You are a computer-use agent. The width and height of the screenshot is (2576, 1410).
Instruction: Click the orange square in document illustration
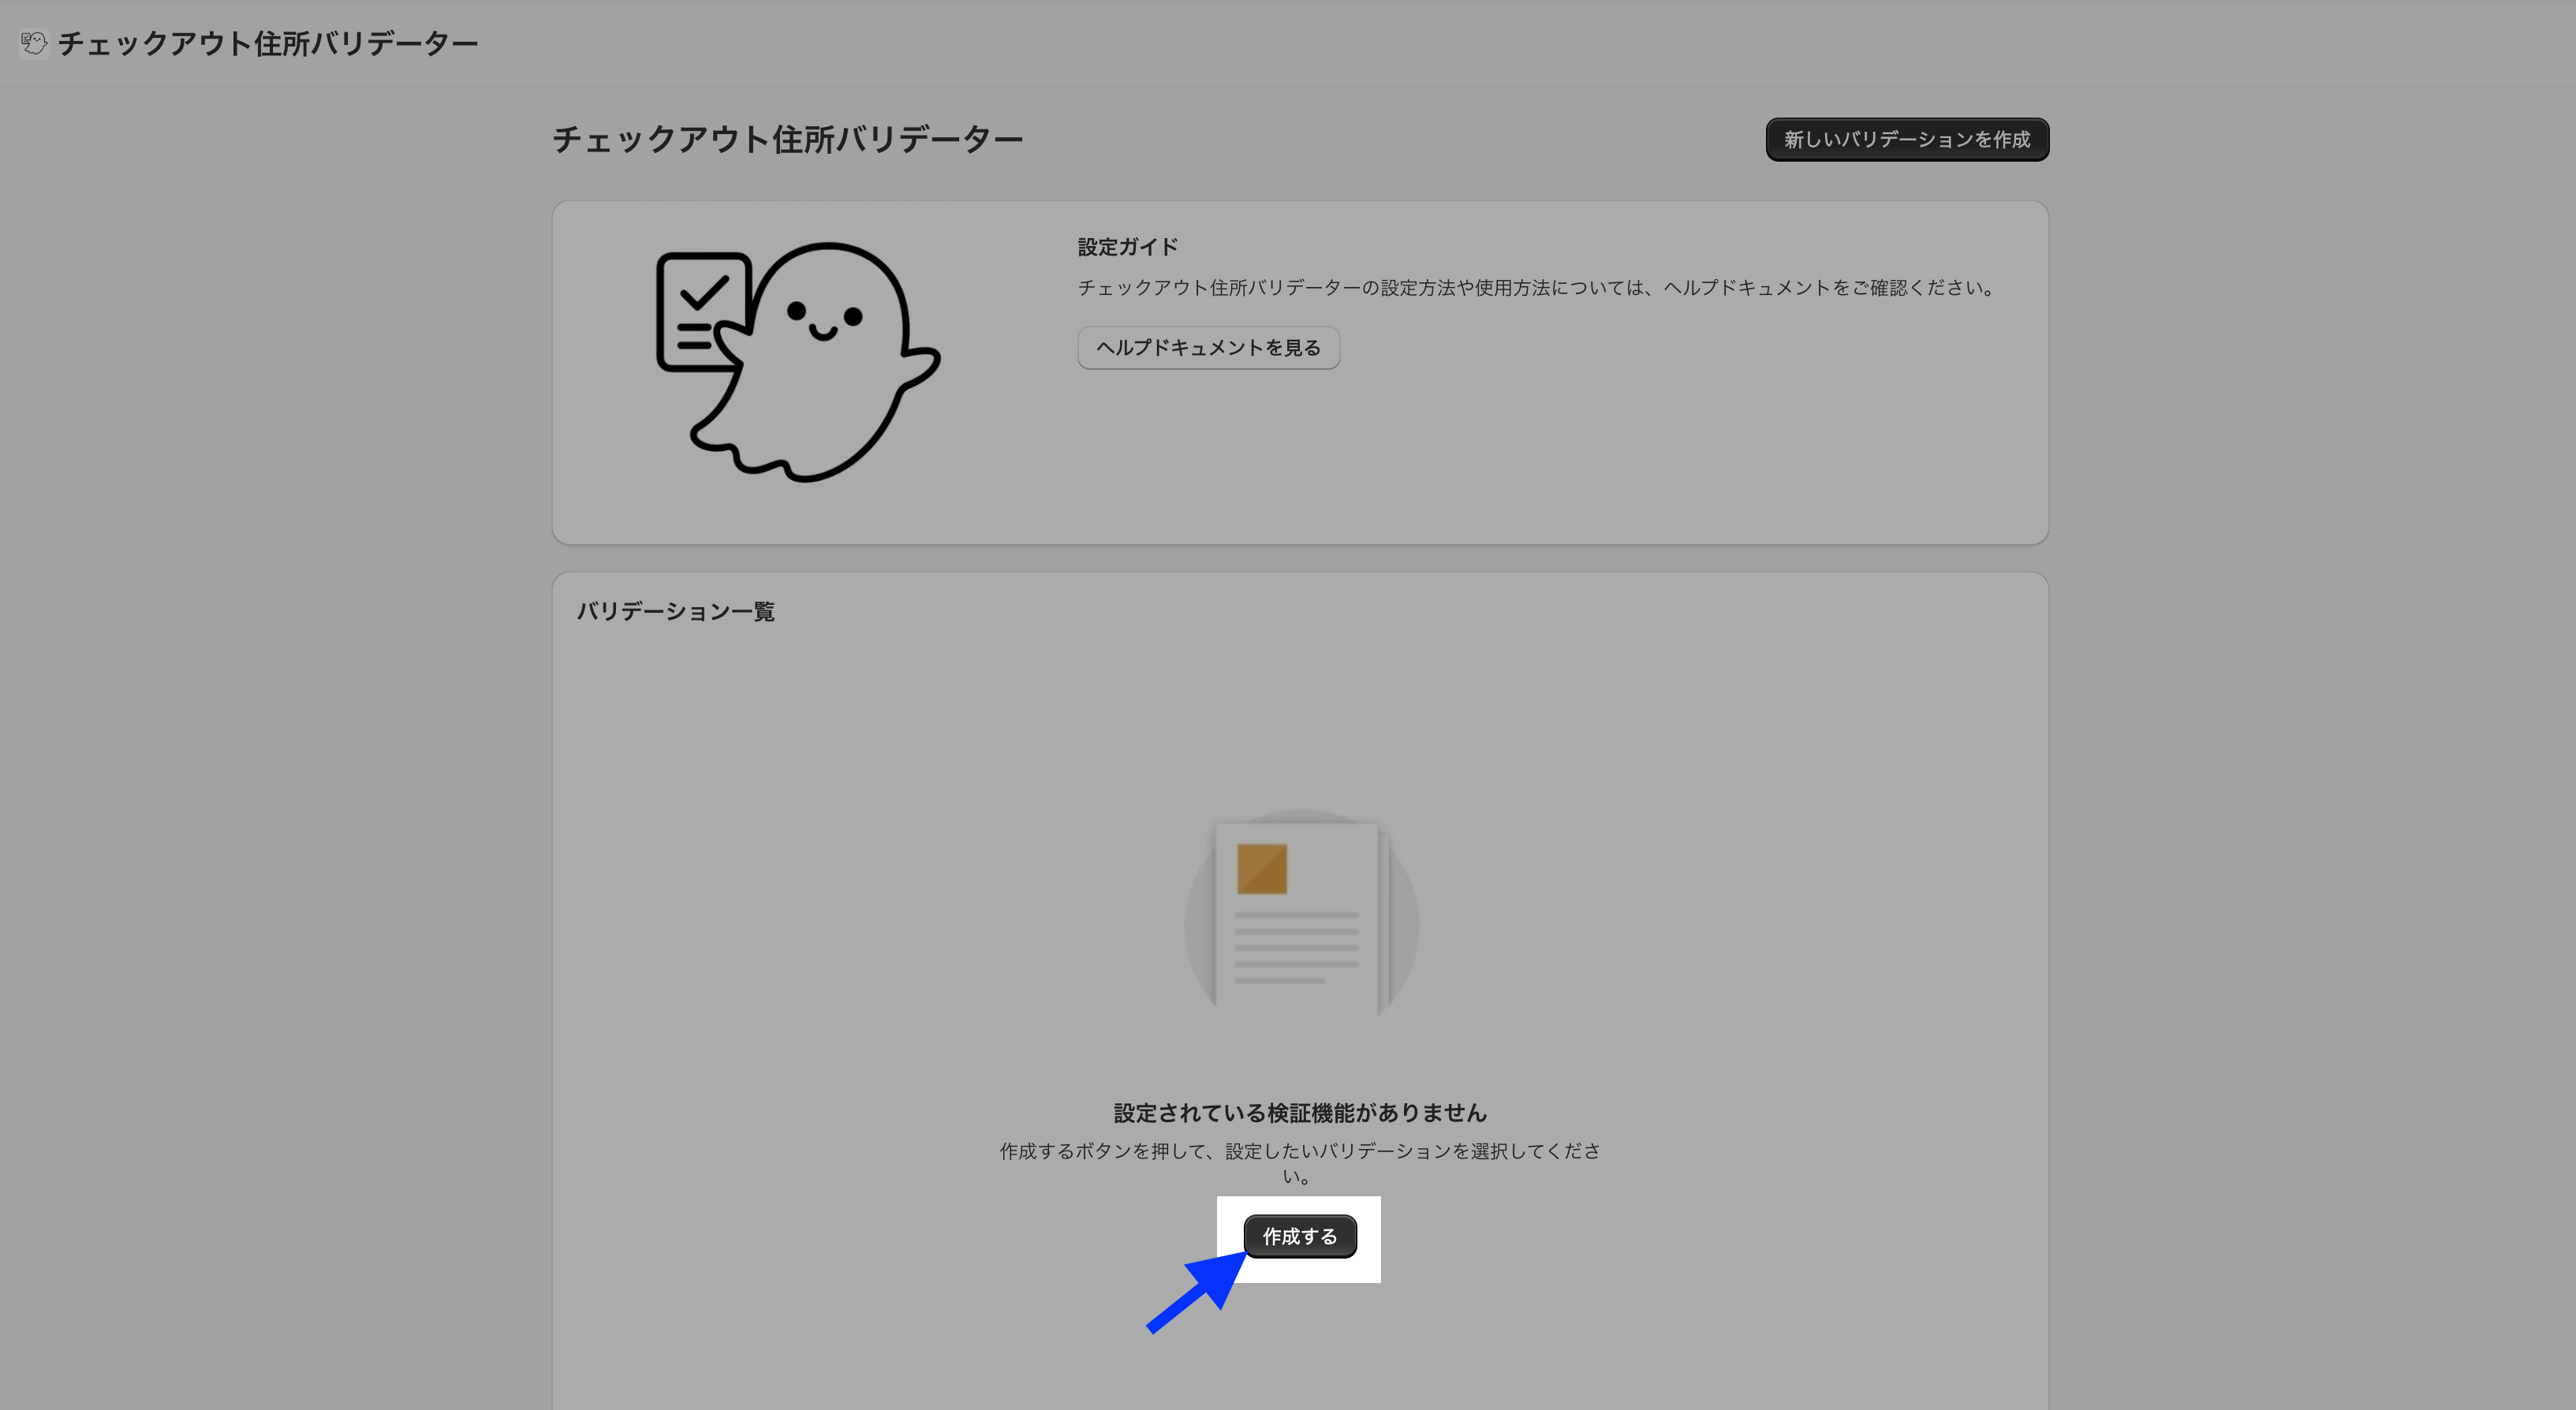pyautogui.click(x=1261, y=868)
